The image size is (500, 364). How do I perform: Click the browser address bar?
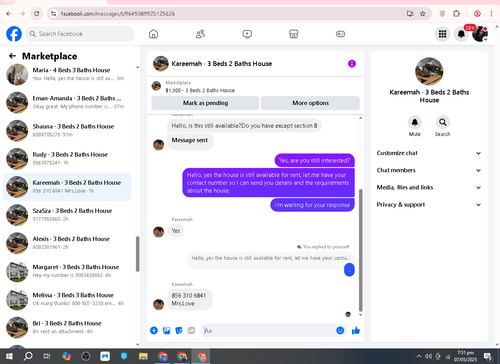[x=230, y=14]
